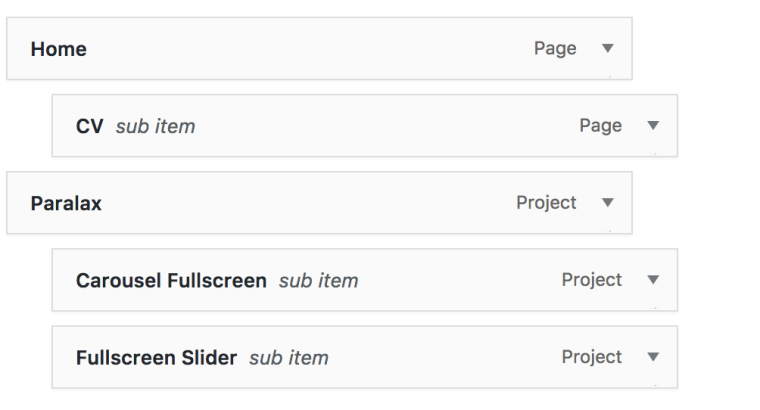The height and width of the screenshot is (410, 760).
Task: Toggle Fullscreen Slider item arrow
Action: (x=653, y=357)
